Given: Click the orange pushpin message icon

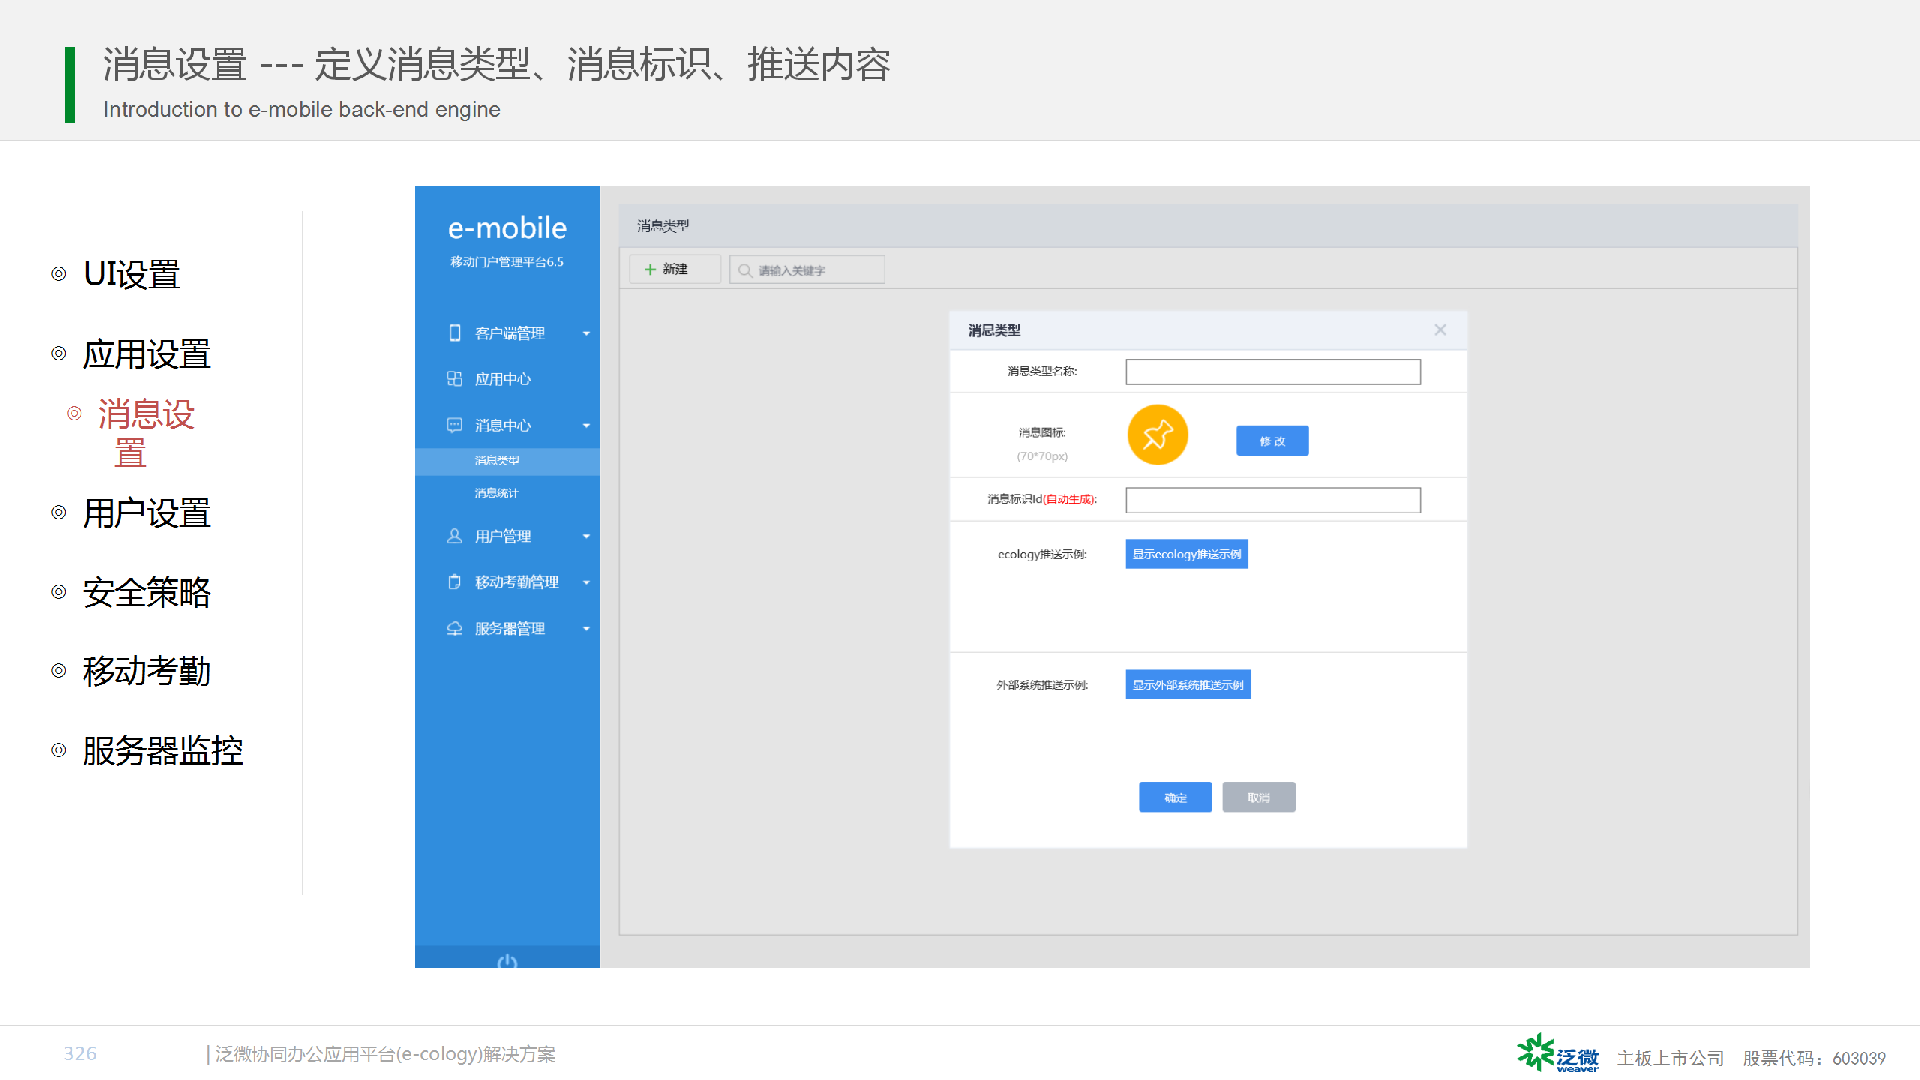Looking at the screenshot, I should pos(1158,435).
